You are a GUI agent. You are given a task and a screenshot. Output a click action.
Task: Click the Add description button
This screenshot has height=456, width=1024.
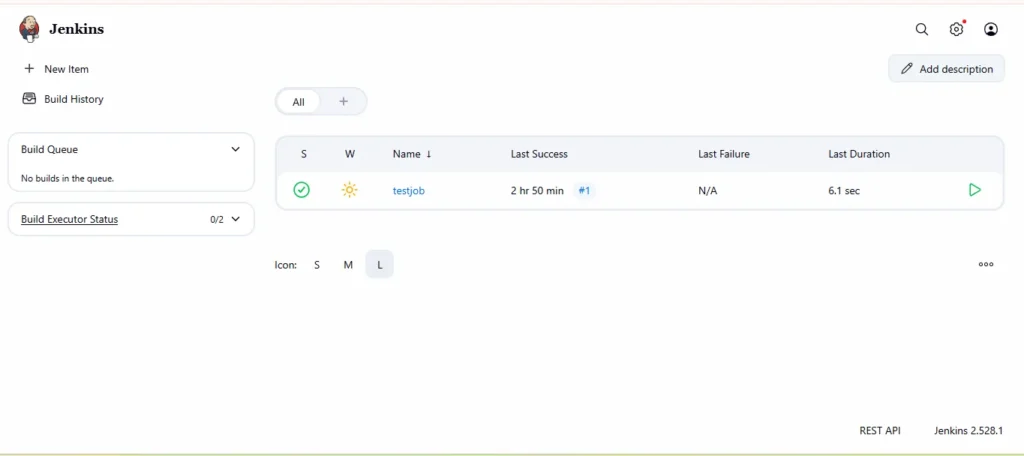click(x=946, y=69)
